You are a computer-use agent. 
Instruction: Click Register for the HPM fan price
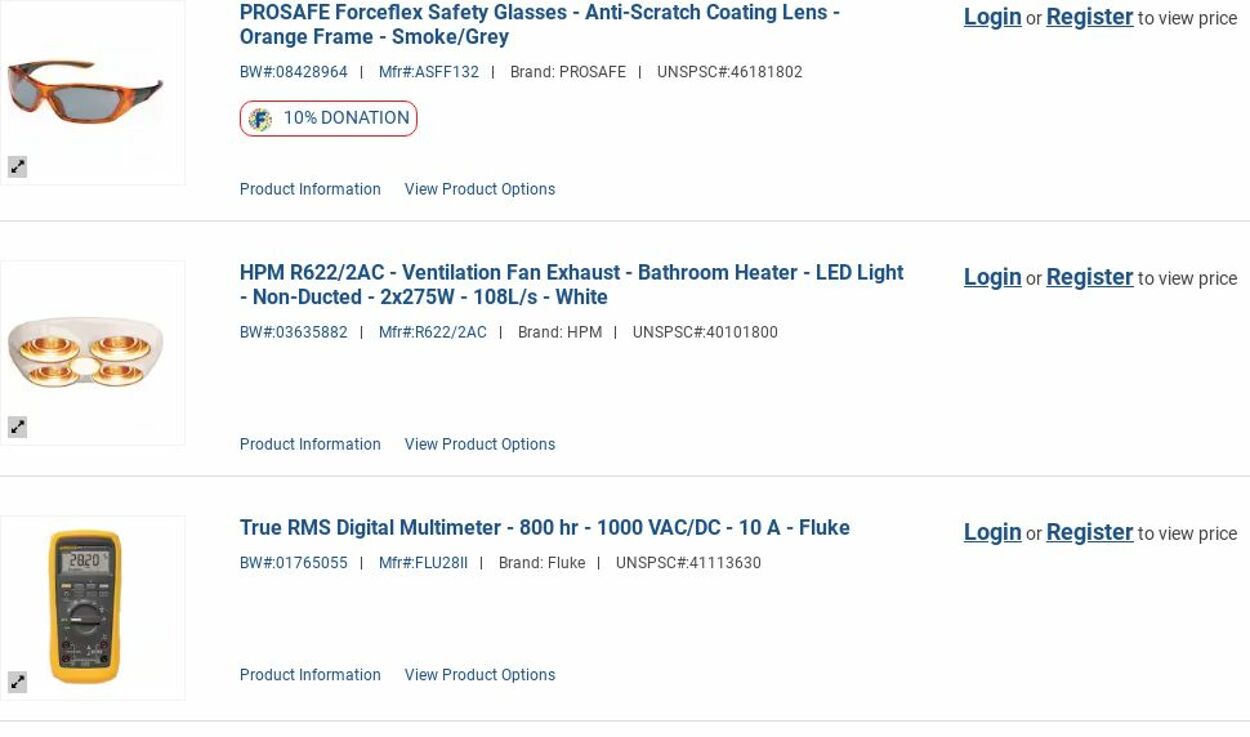[1089, 277]
